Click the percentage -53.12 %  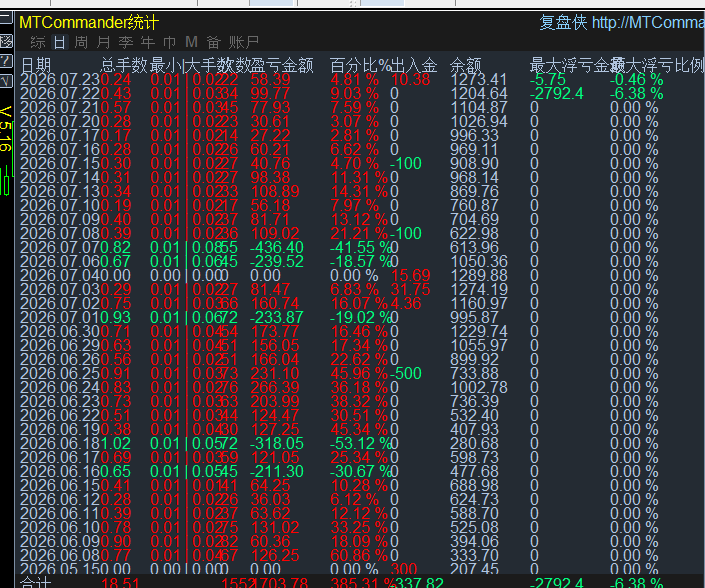click(361, 443)
